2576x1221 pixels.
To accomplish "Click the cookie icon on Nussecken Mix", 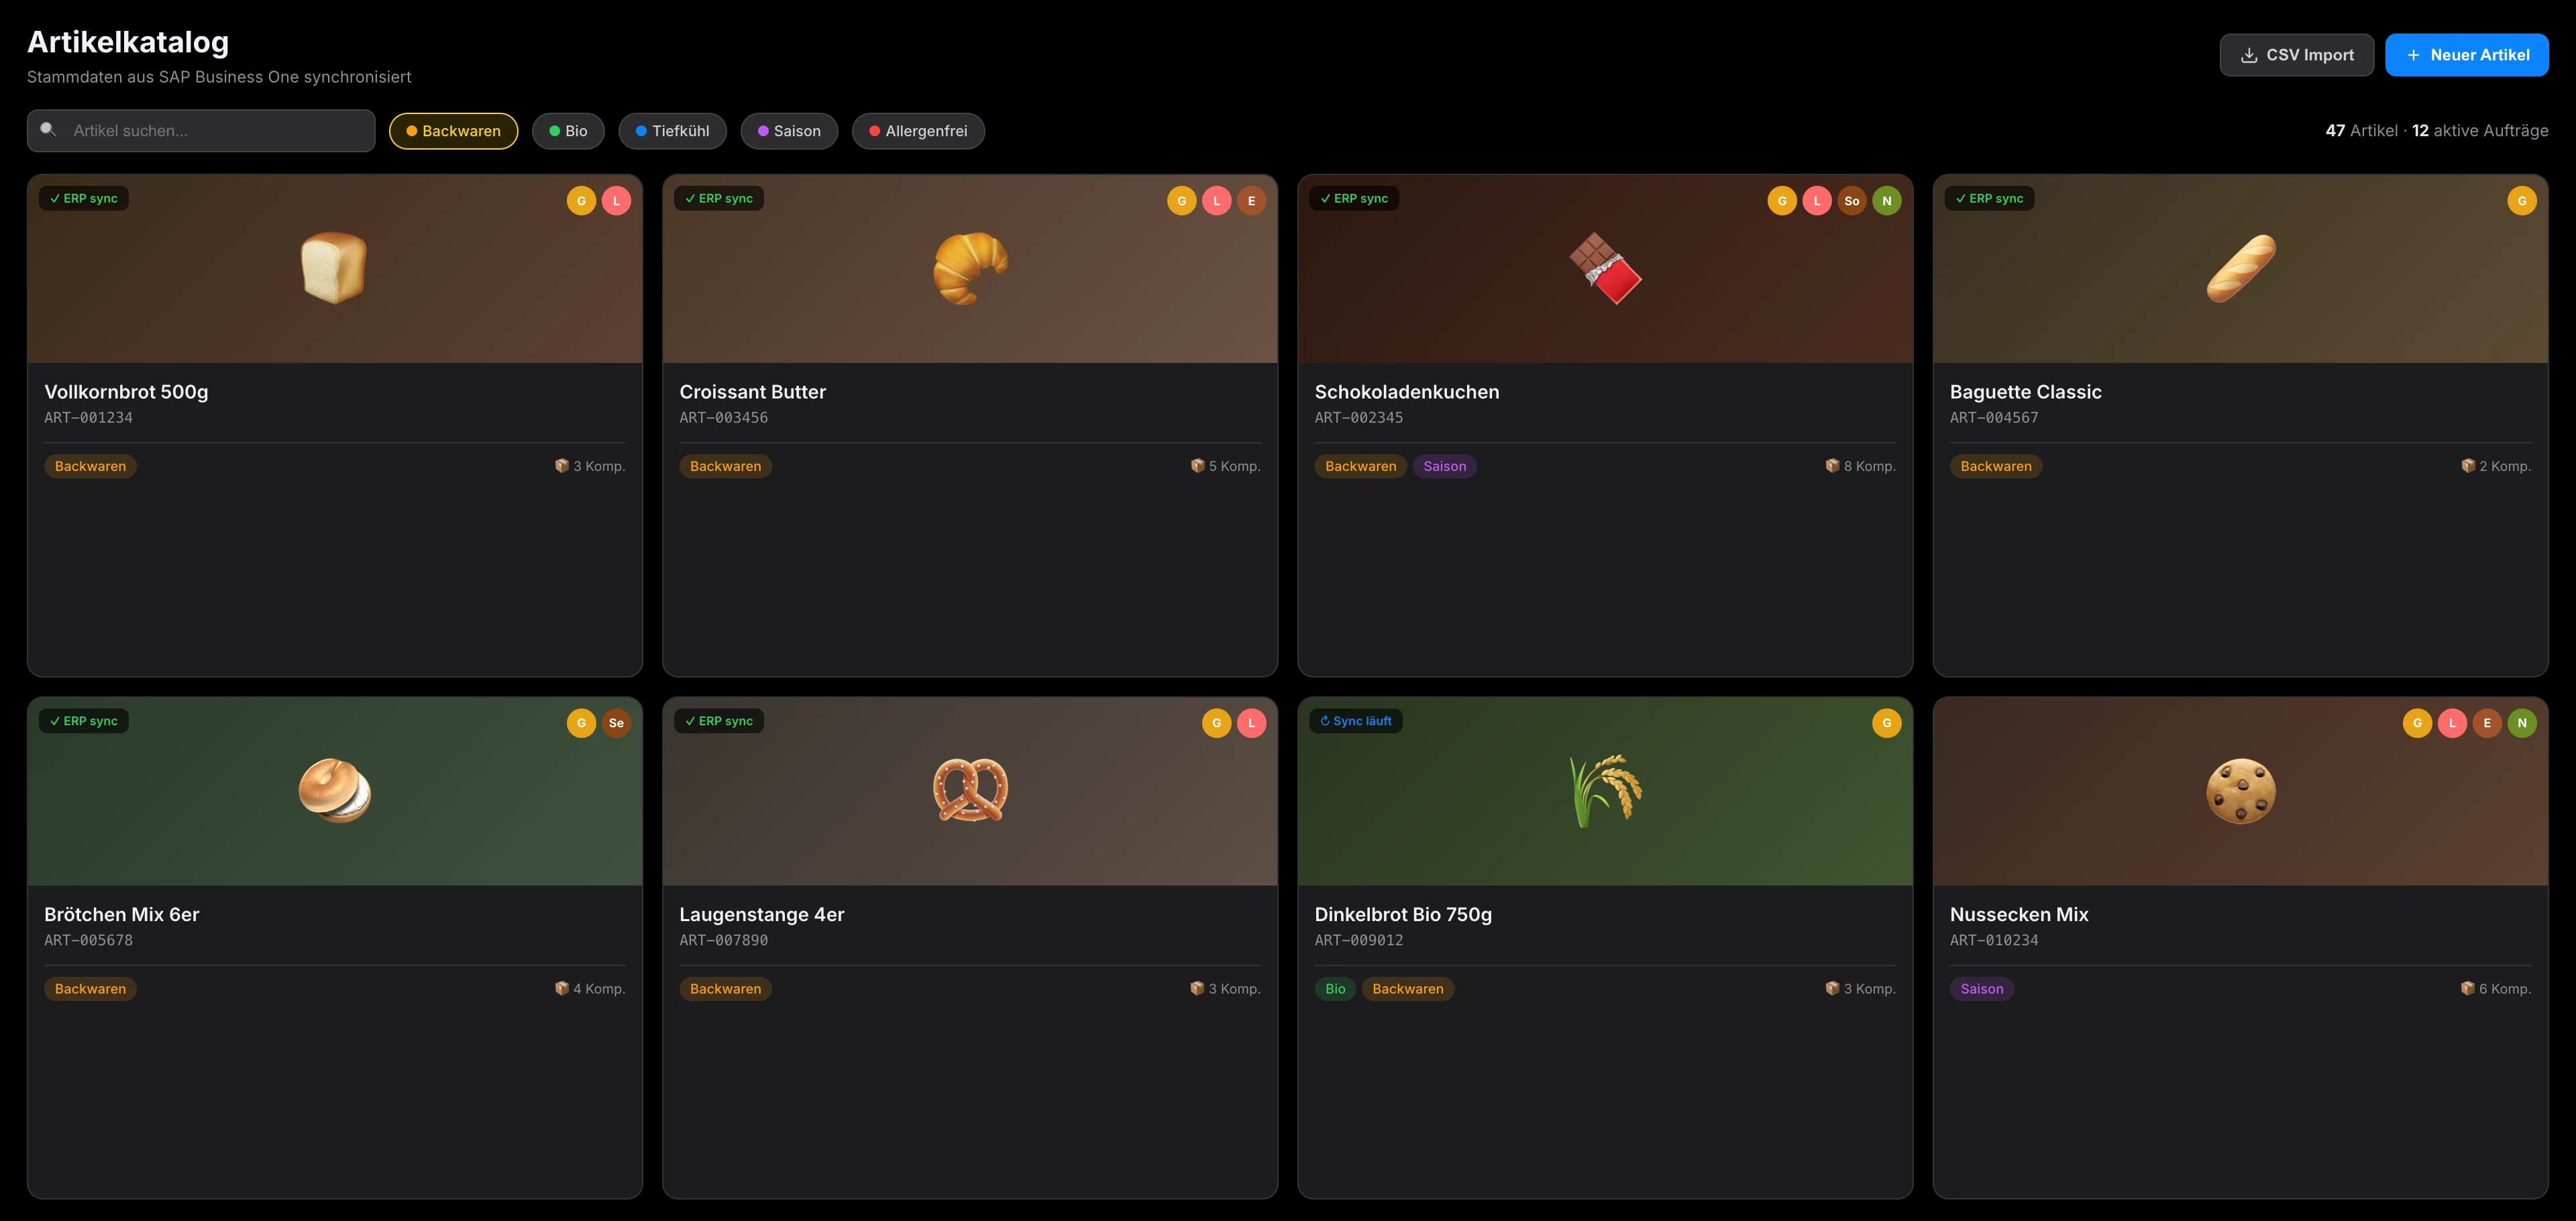I will click(2240, 790).
